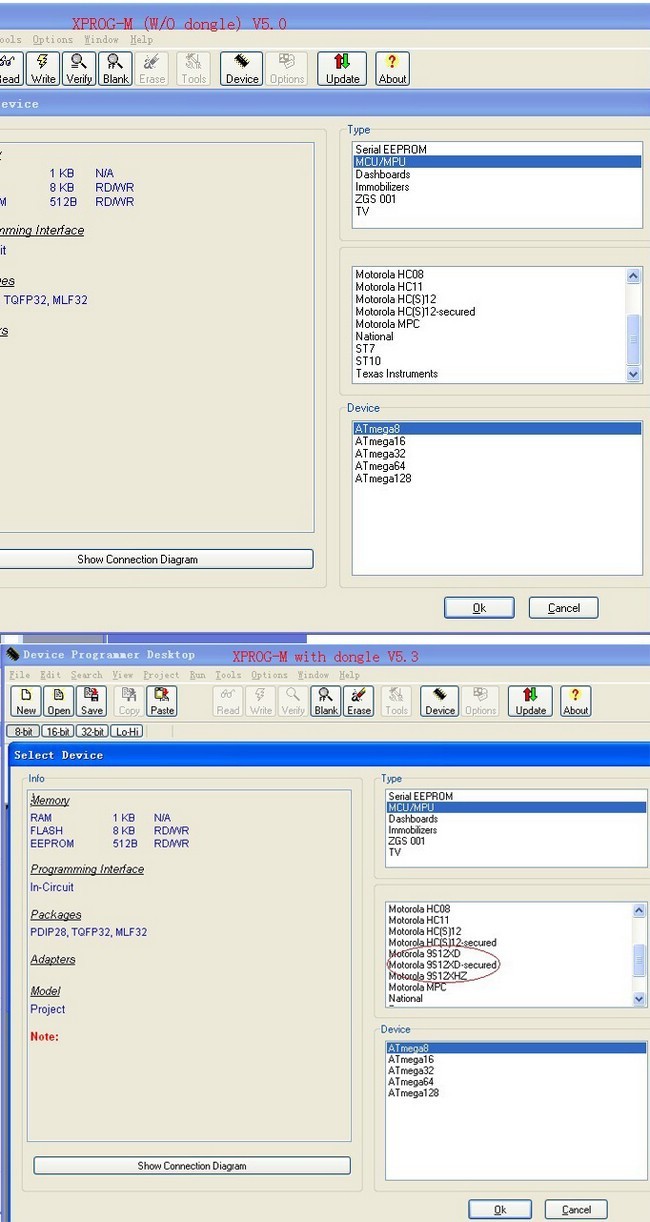Click Save icon in V5.3 toolbar
Screen dimensions: 650x1222
[x=92, y=701]
